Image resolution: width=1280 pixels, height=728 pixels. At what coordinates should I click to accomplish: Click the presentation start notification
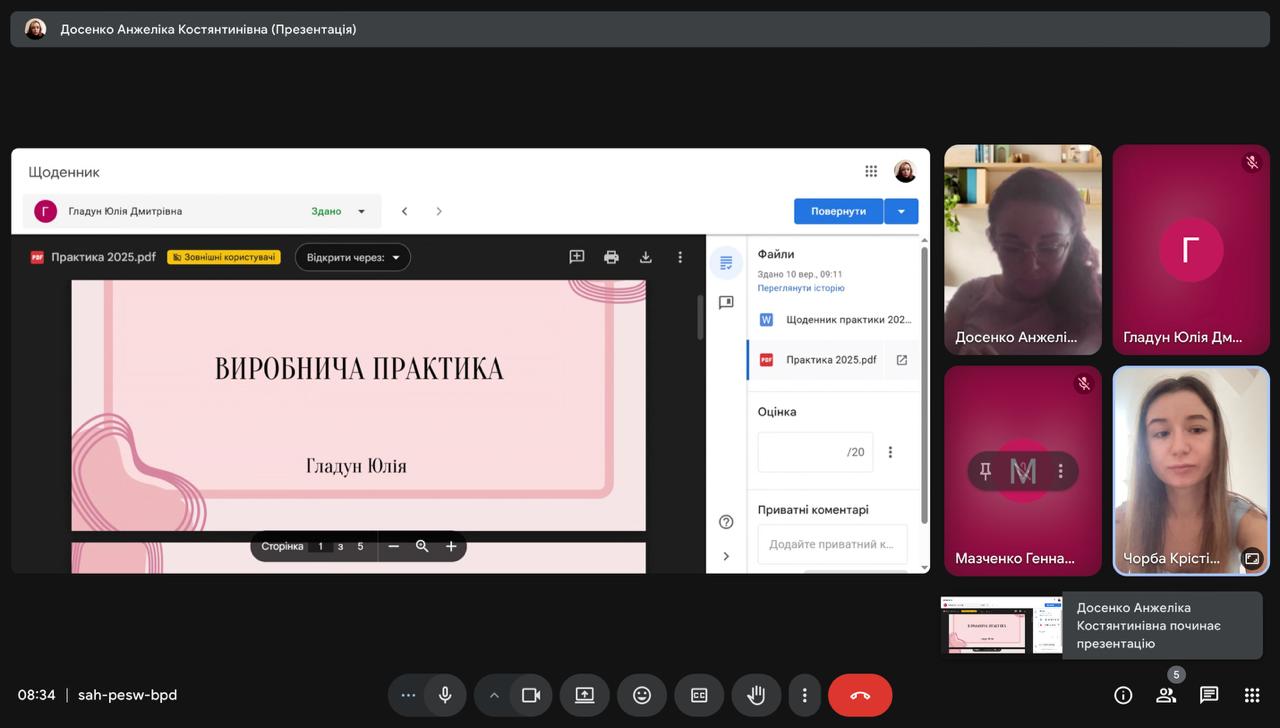(1160, 625)
